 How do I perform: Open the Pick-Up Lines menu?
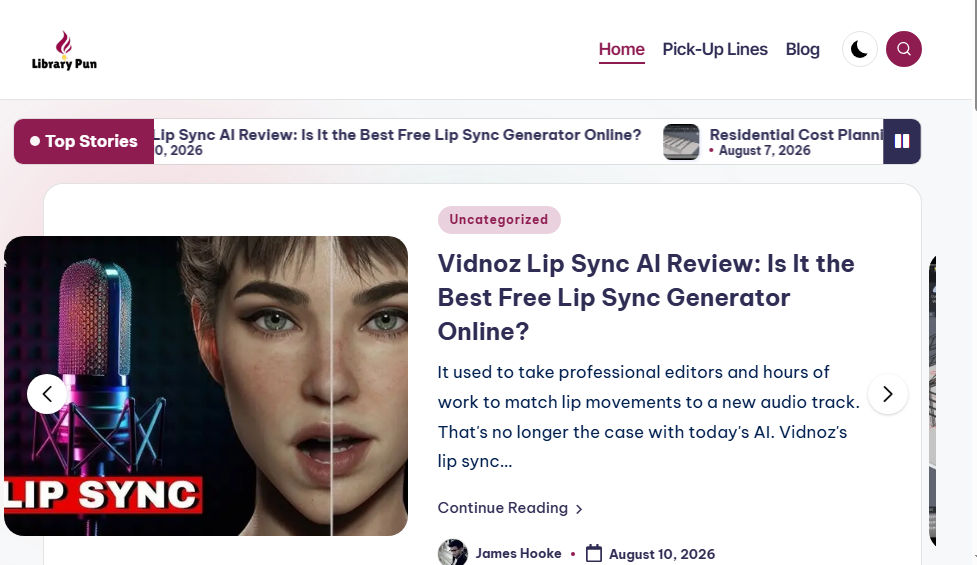click(715, 49)
